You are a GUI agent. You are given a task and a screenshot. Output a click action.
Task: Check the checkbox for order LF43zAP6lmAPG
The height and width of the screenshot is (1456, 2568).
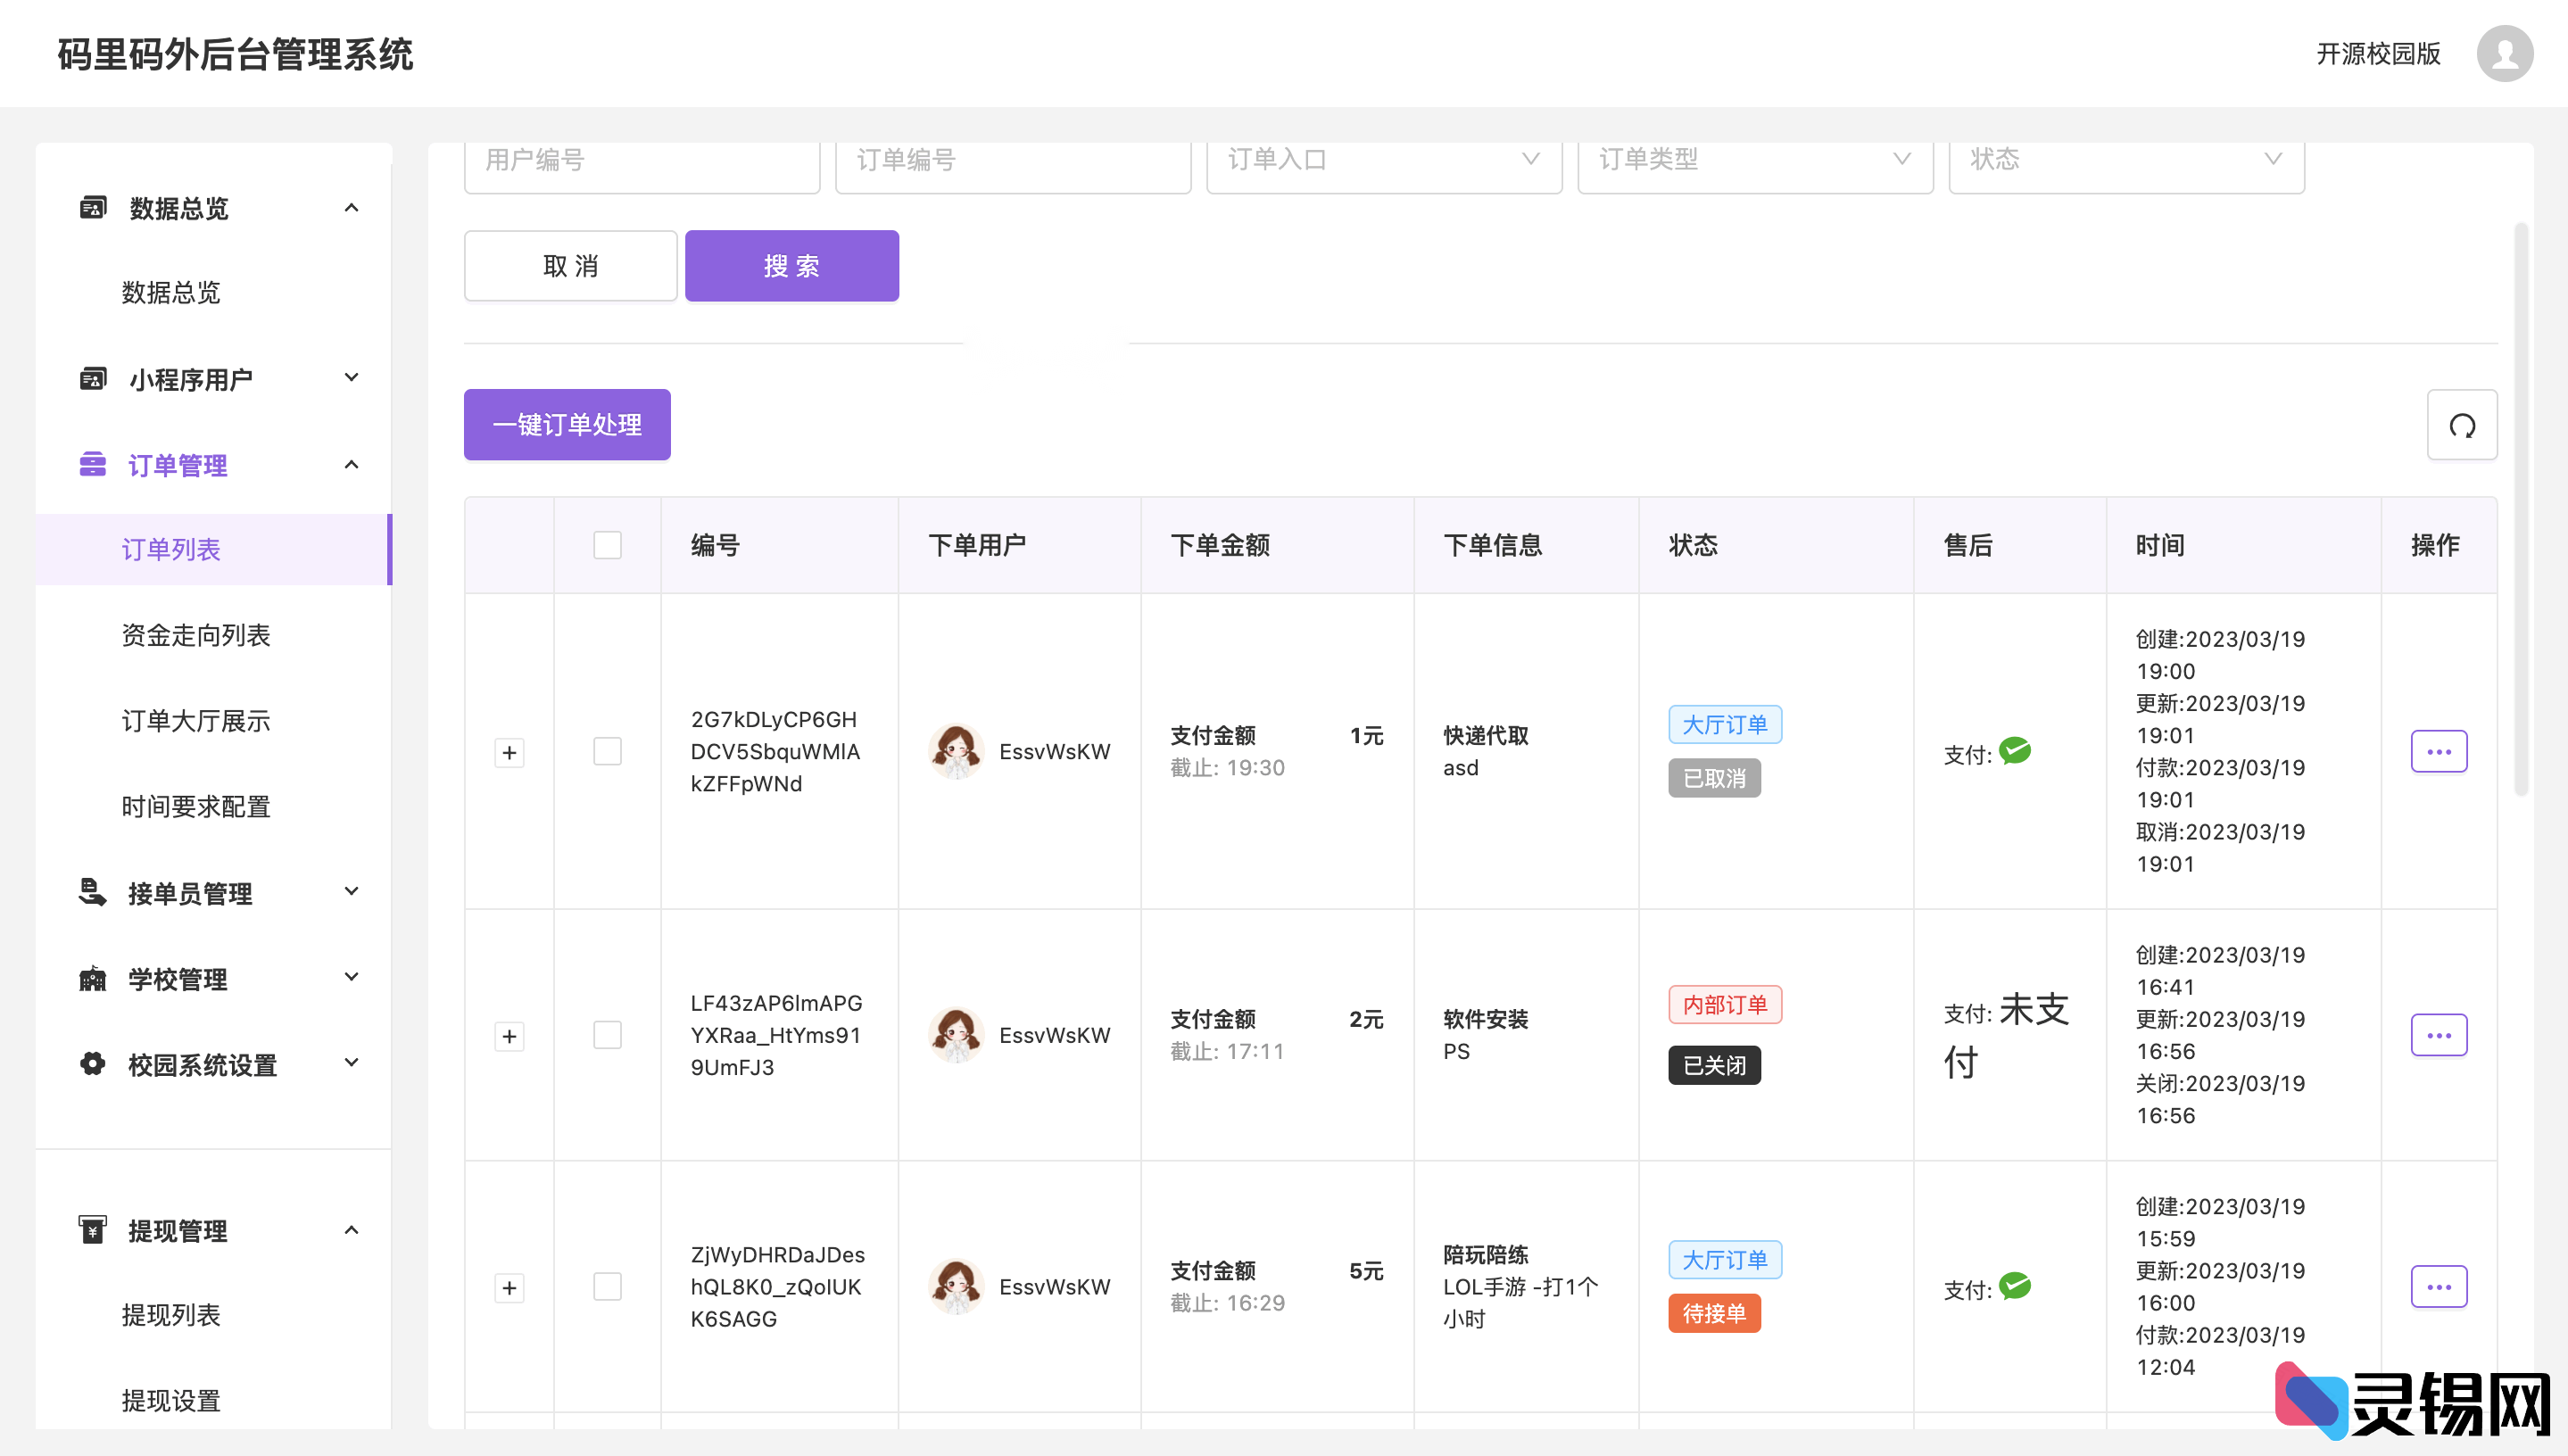click(606, 1036)
